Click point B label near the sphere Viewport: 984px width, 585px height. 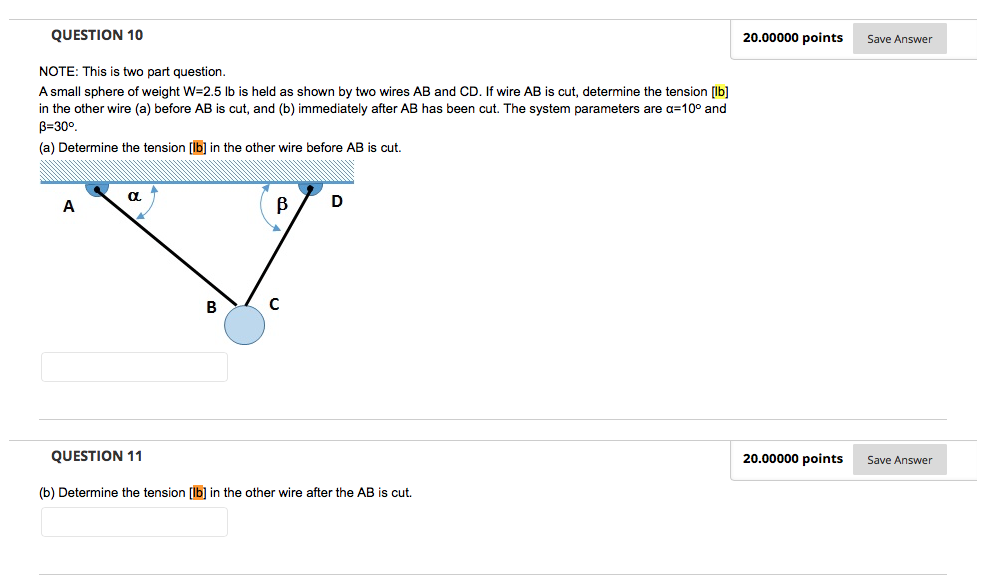pyautogui.click(x=211, y=308)
